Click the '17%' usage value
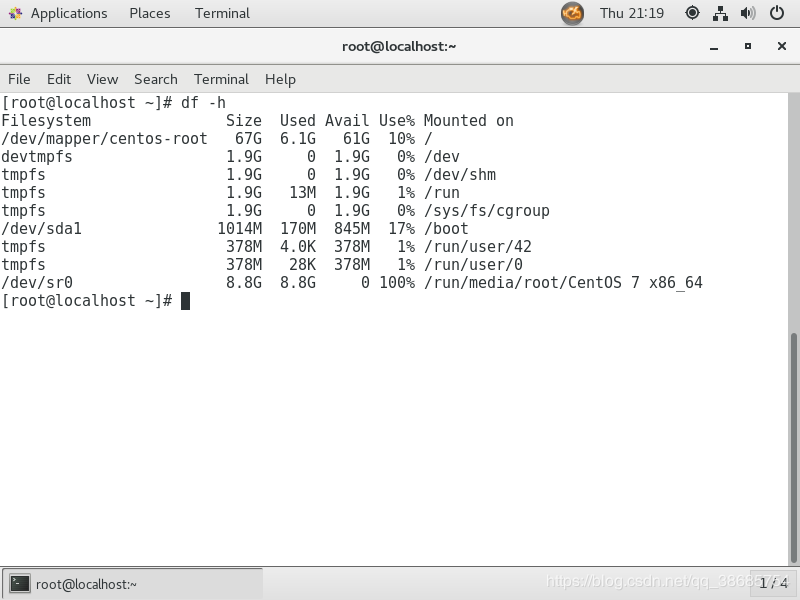800x600 pixels. (402, 229)
